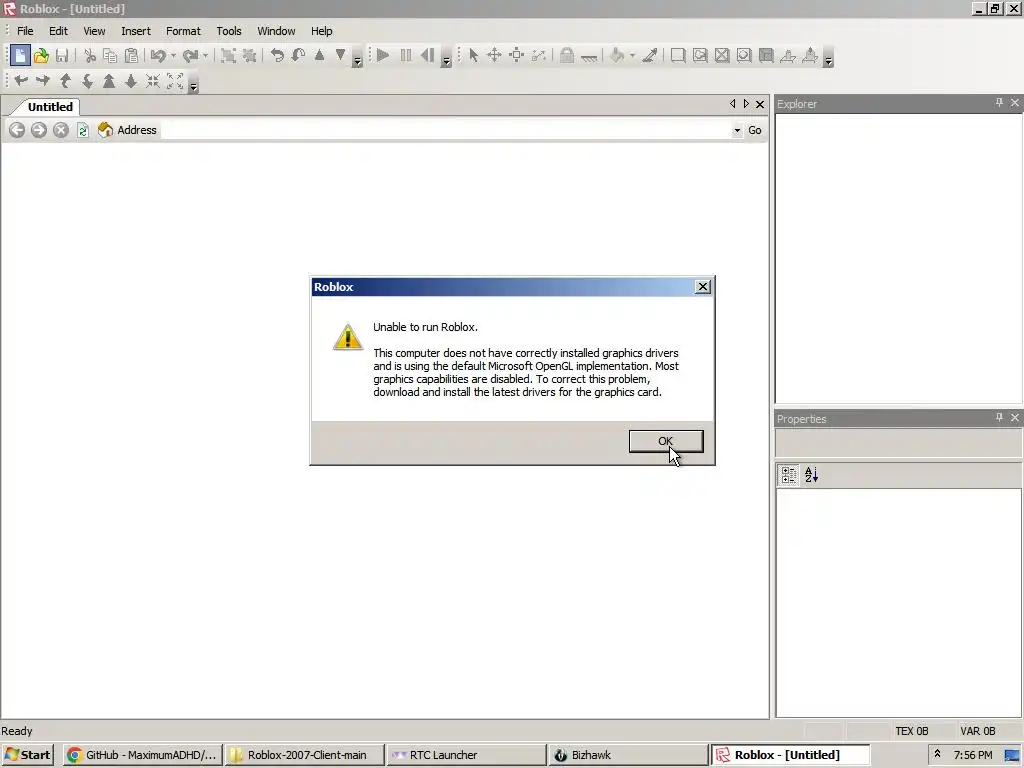Viewport: 1024px width, 768px height.
Task: Select the Weld surface tool with X
Action: (722, 56)
